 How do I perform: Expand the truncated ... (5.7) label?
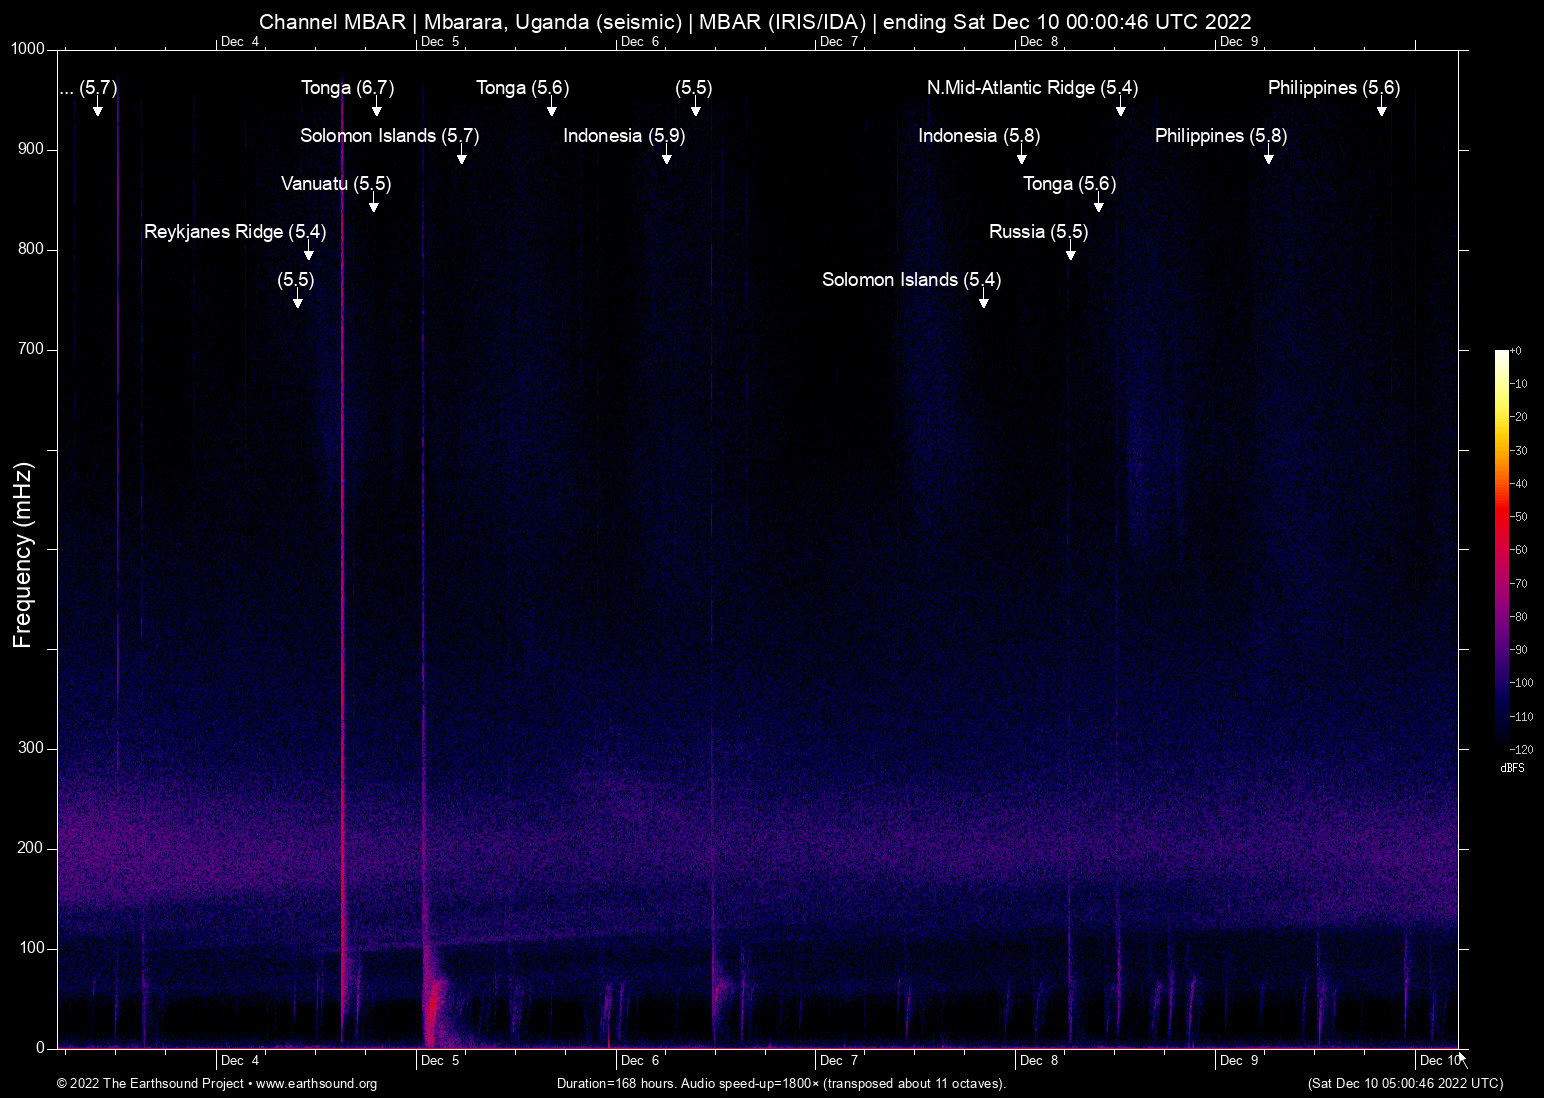click(x=88, y=88)
